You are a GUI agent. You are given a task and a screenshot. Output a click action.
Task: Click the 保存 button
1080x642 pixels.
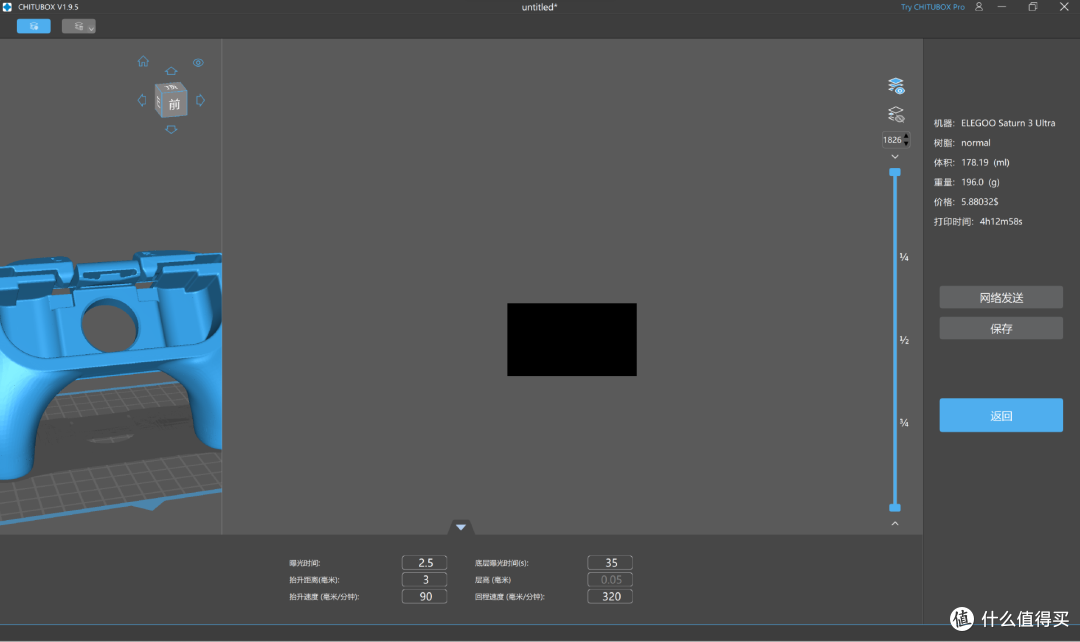1001,329
